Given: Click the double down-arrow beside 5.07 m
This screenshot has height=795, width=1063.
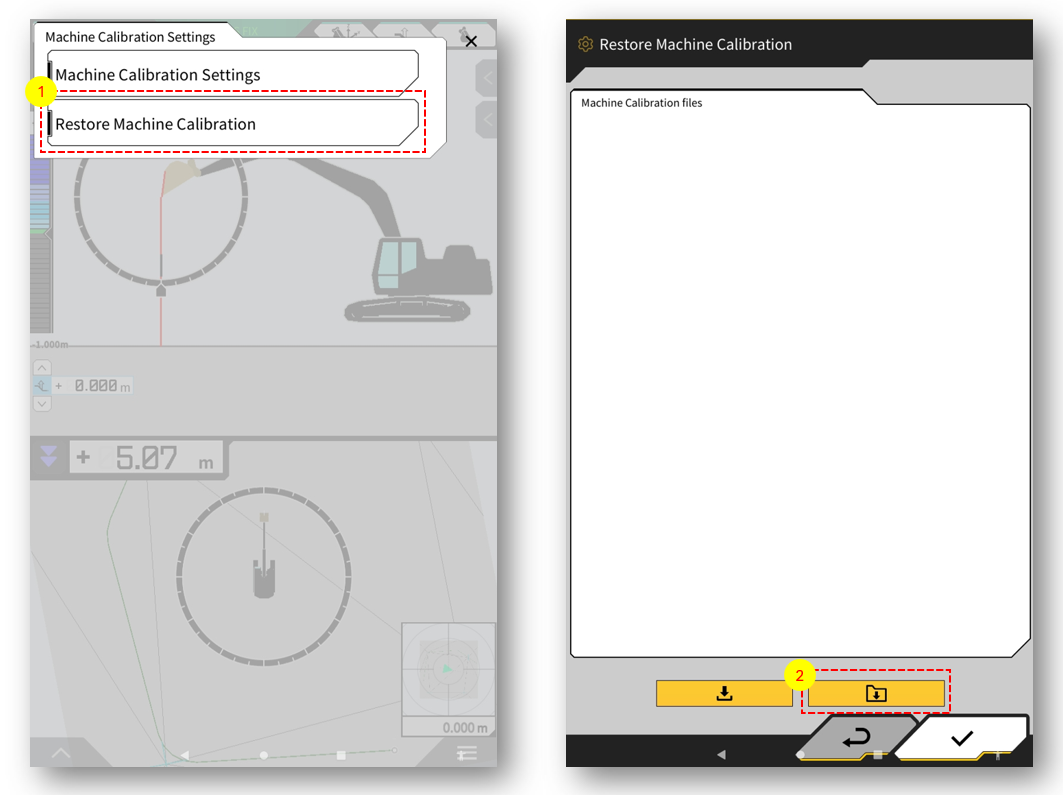Looking at the screenshot, I should pos(48,458).
